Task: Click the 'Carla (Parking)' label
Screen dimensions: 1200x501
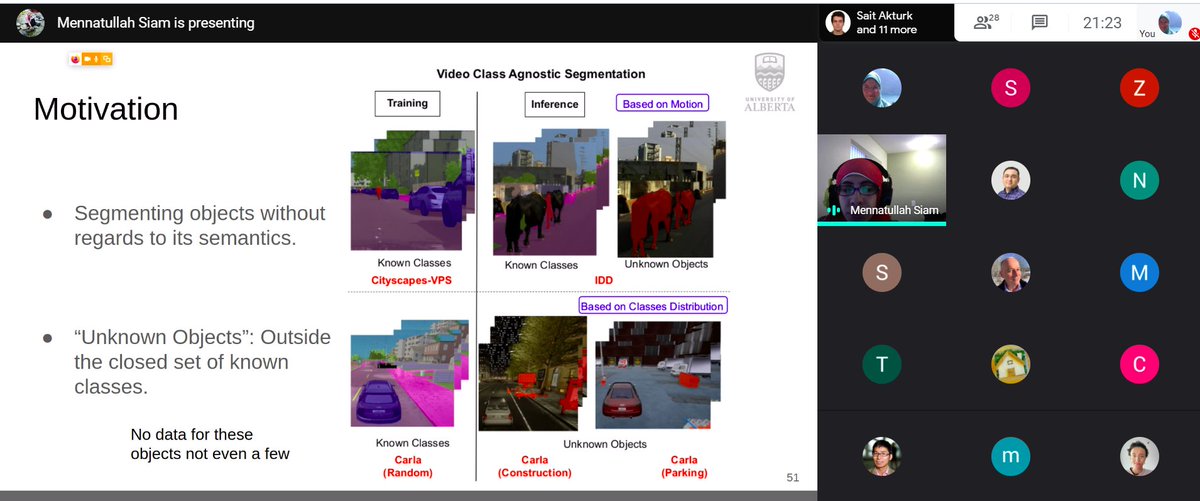Action: click(x=683, y=465)
